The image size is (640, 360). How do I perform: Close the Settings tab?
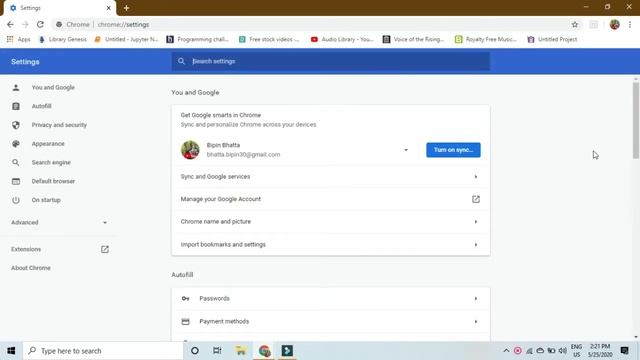click(109, 8)
